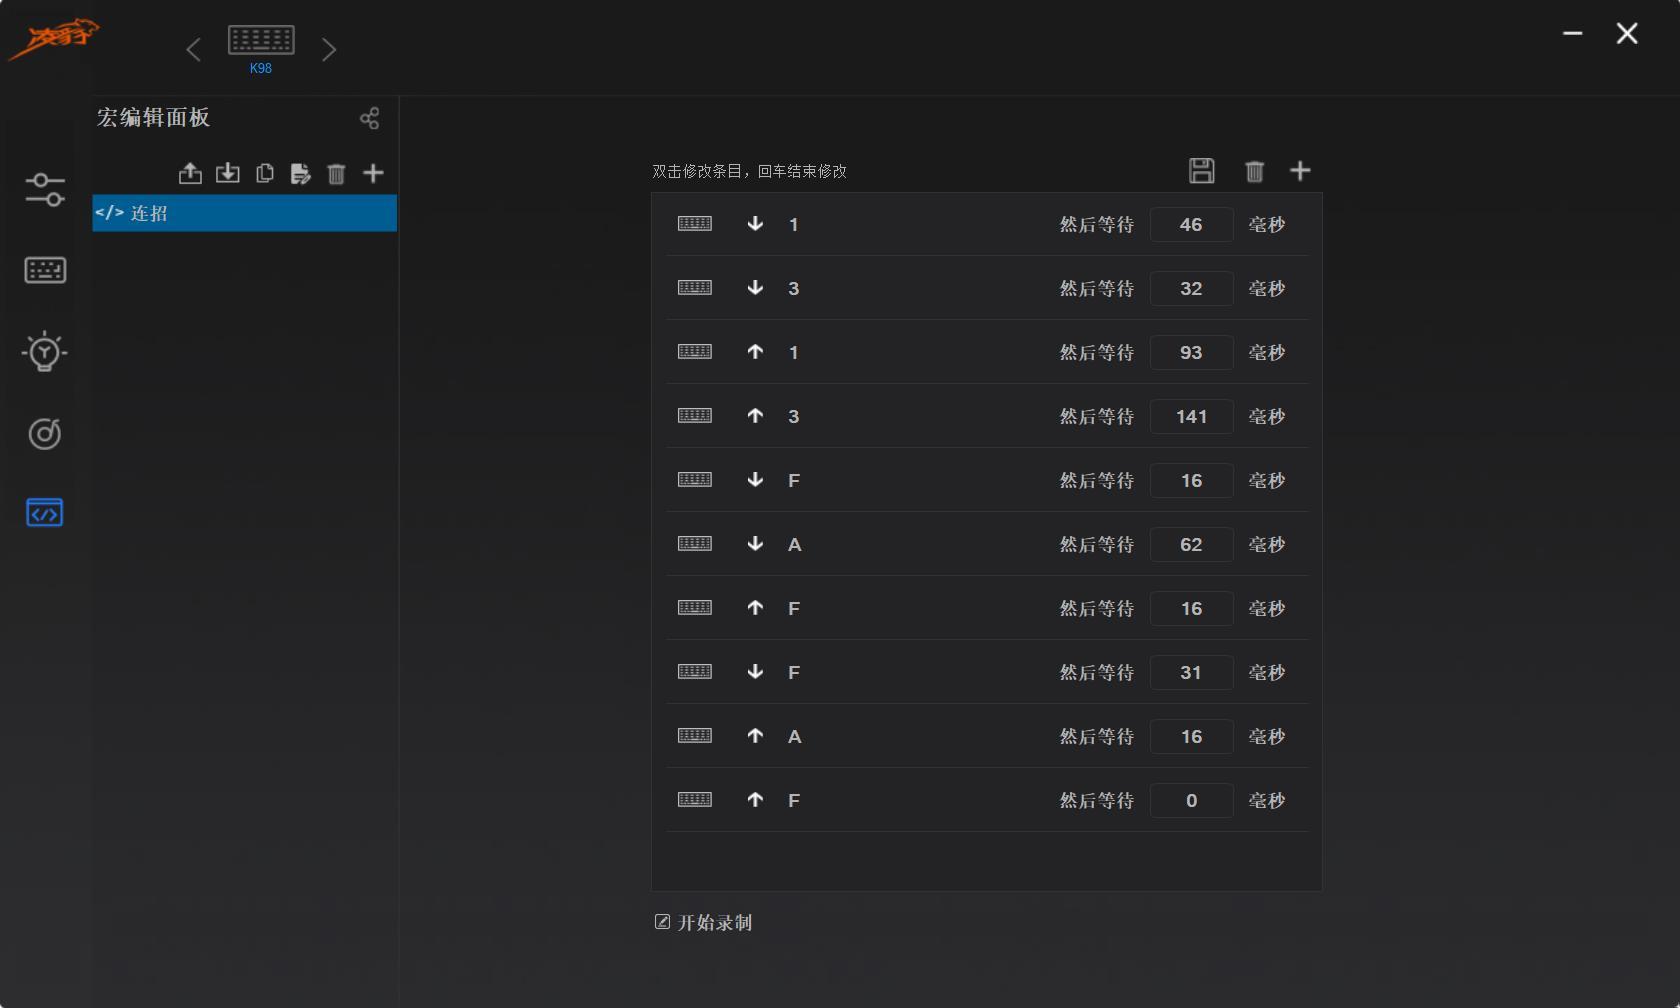Image resolution: width=1680 pixels, height=1008 pixels.
Task: Edit the 46 millisecond wait value
Action: click(x=1191, y=224)
